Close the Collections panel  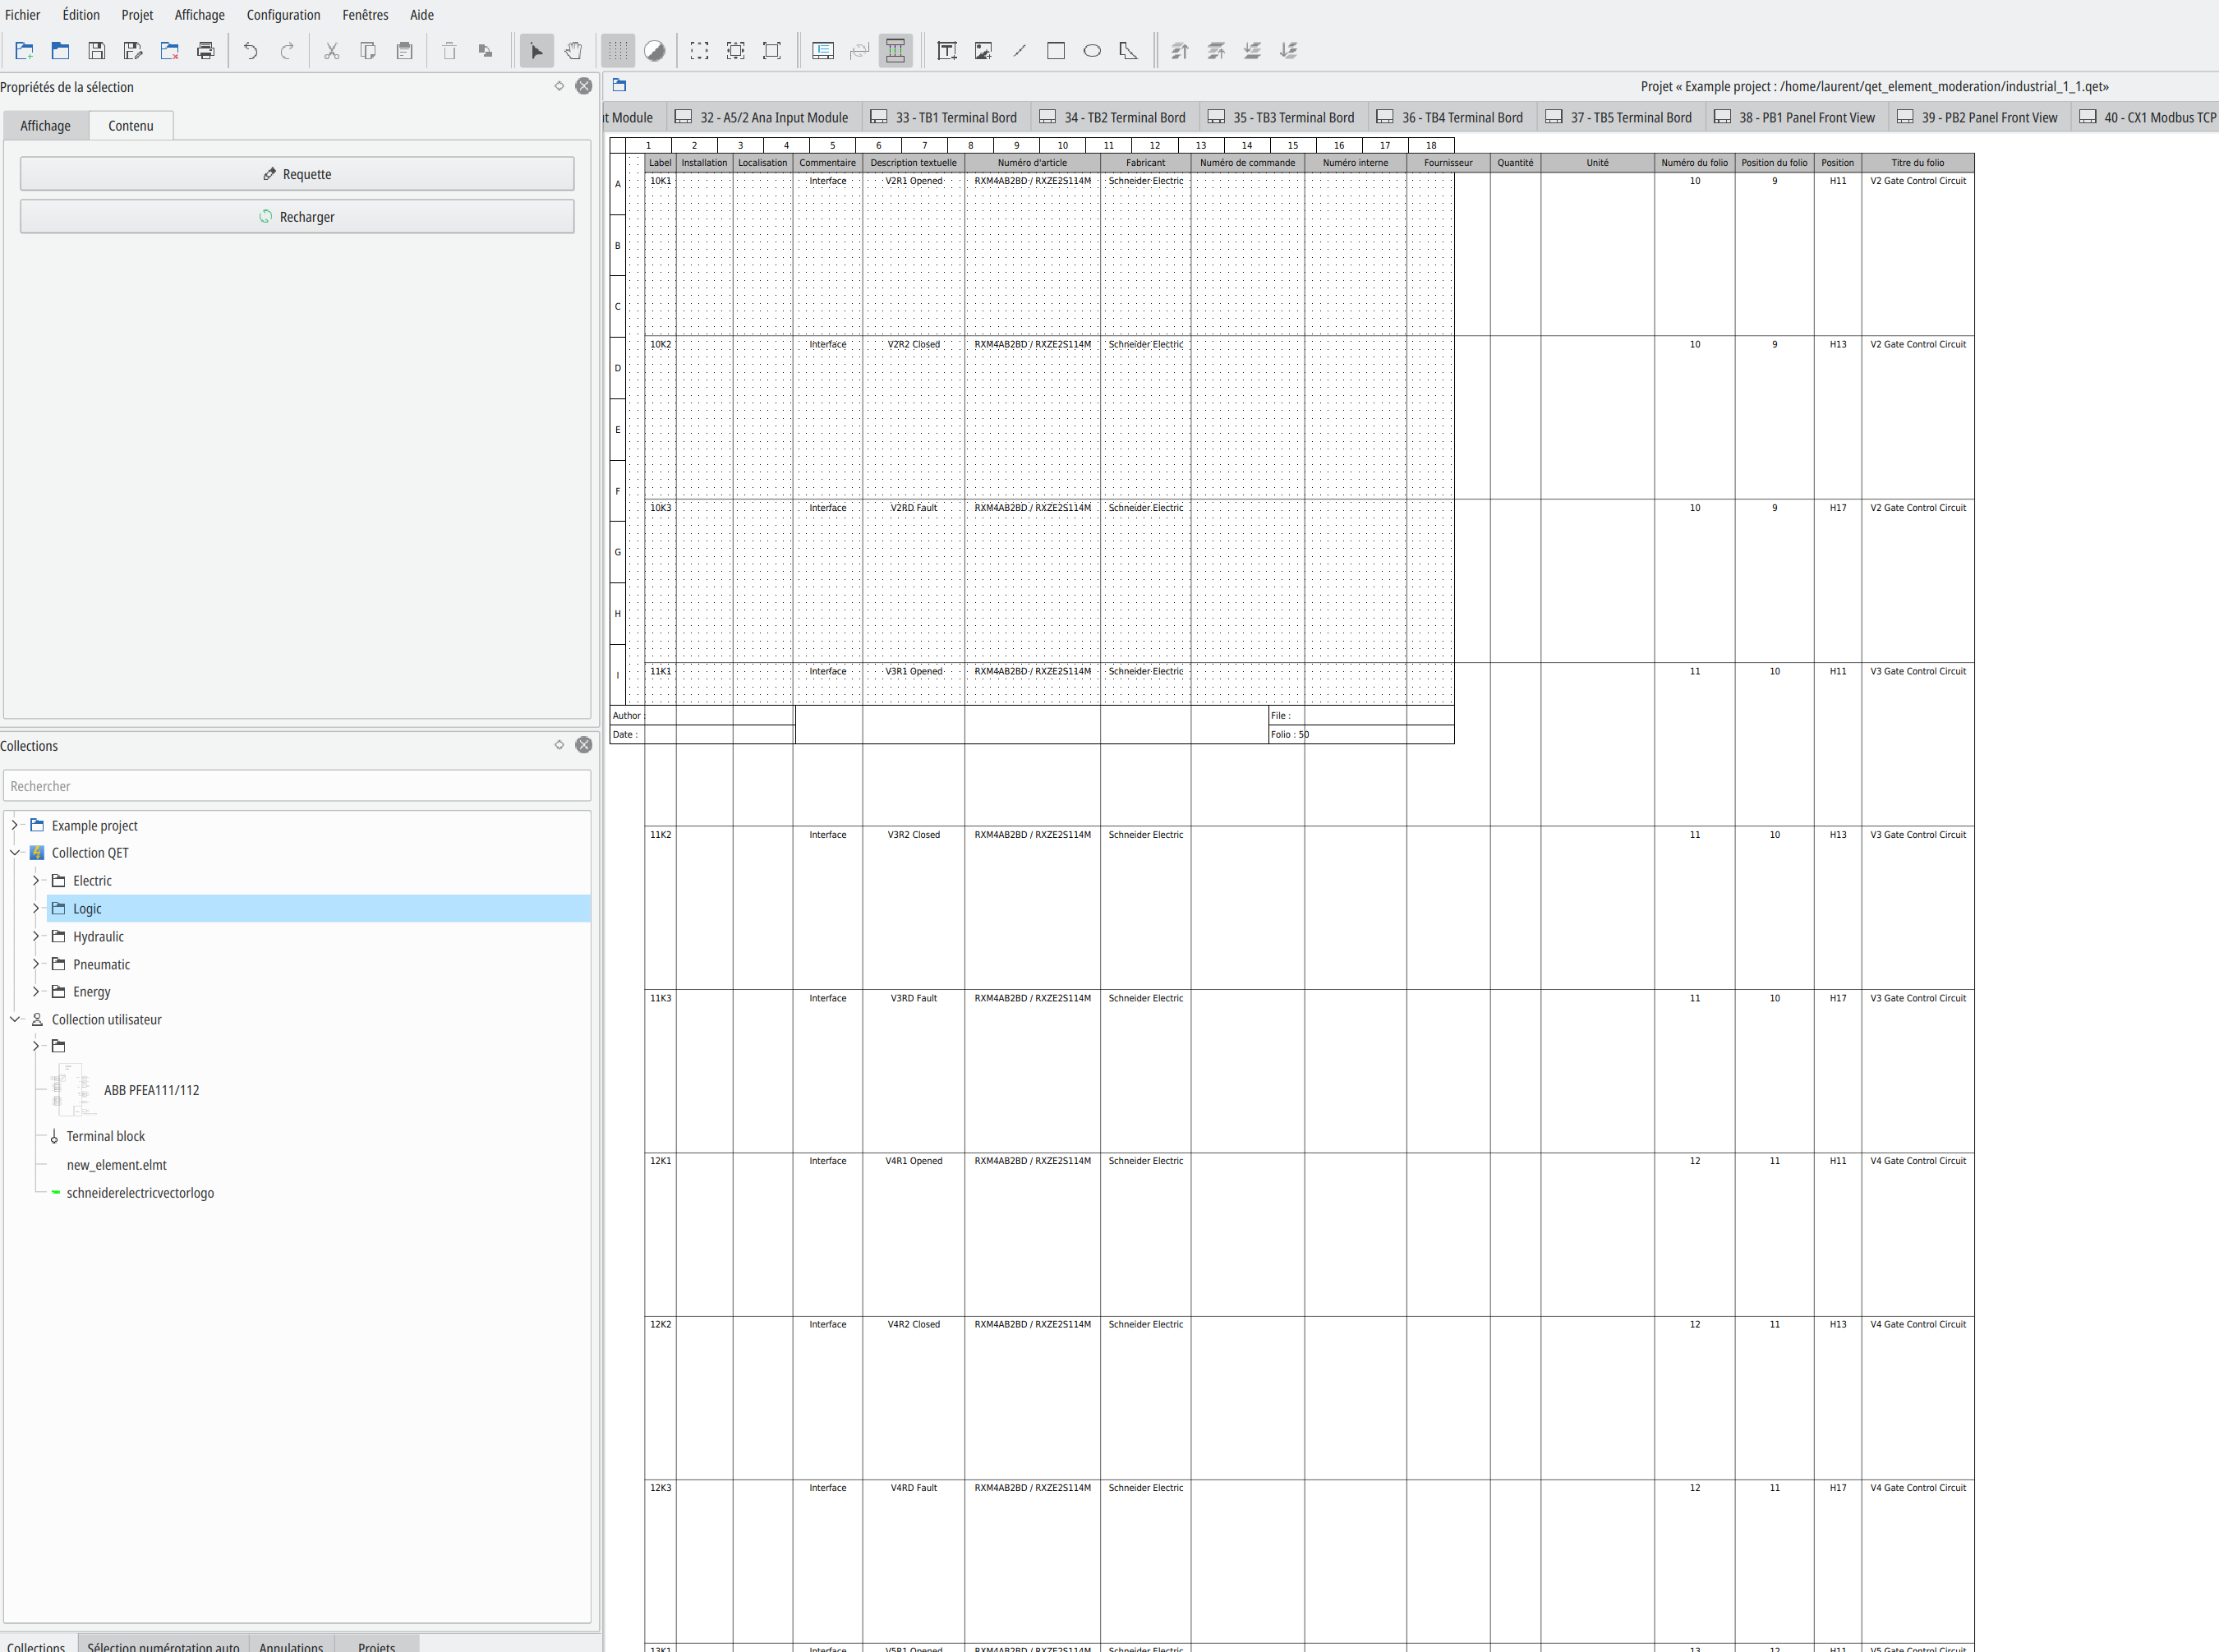[584, 745]
